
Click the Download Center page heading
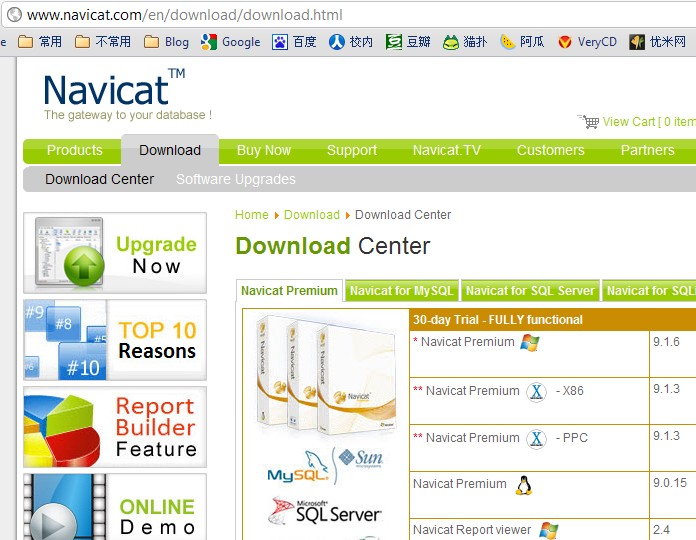(x=333, y=246)
